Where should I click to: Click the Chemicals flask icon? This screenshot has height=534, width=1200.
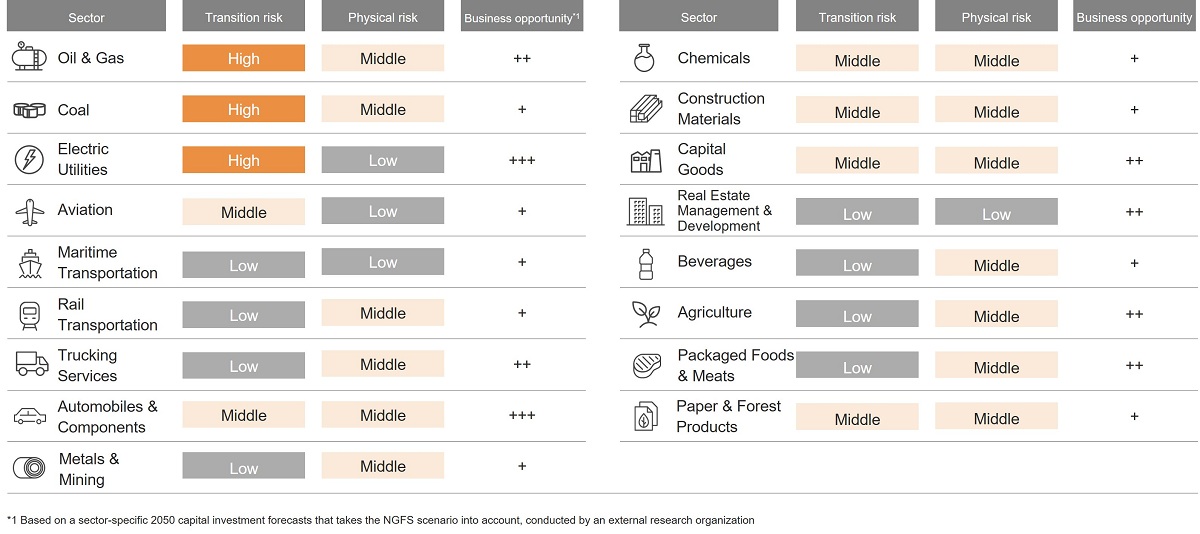644,58
